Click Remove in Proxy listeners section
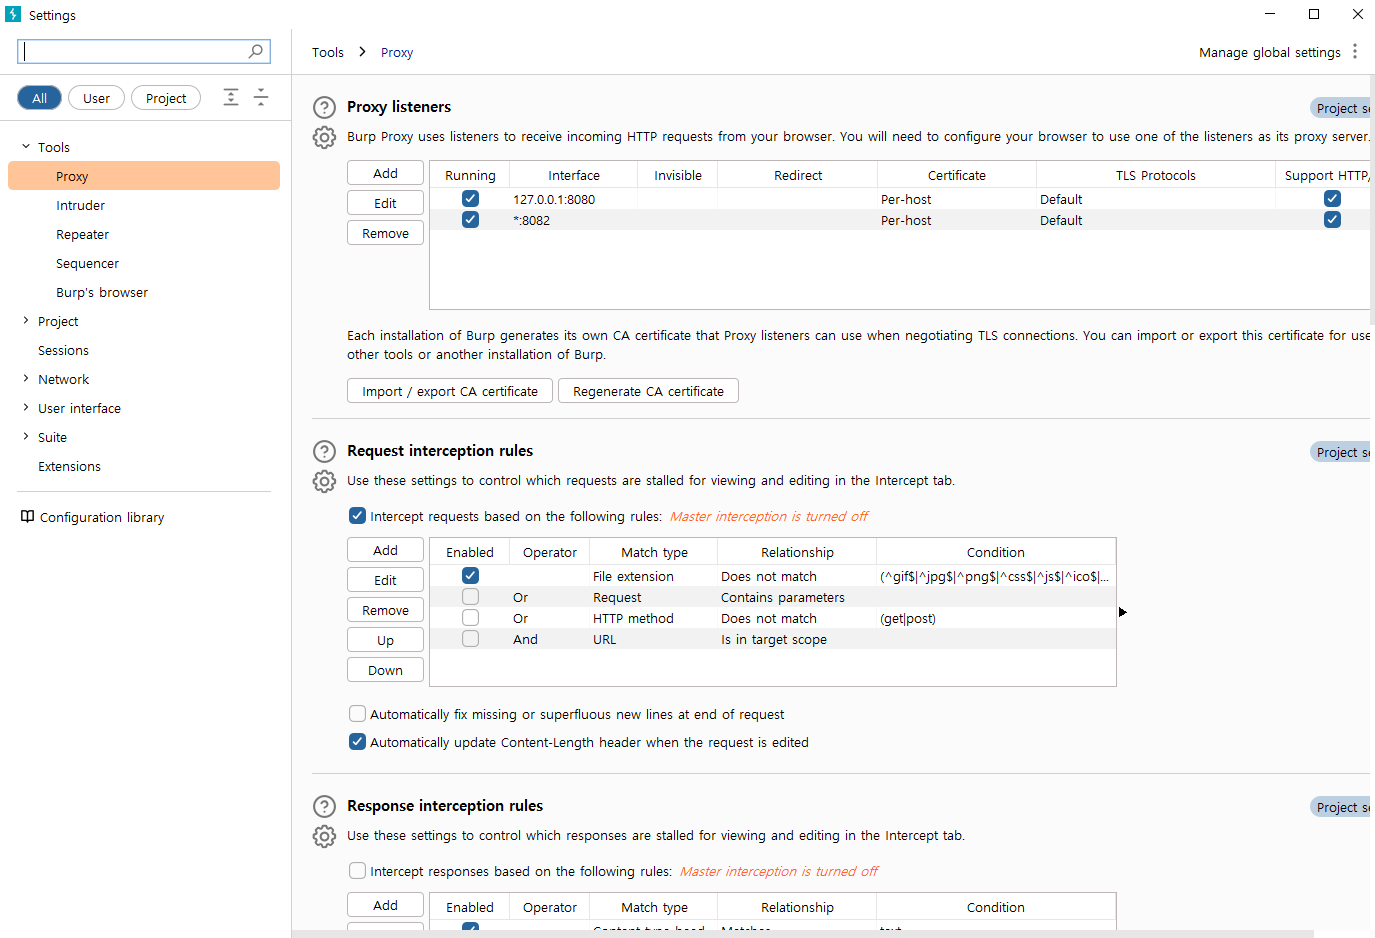1375x938 pixels. point(386,233)
